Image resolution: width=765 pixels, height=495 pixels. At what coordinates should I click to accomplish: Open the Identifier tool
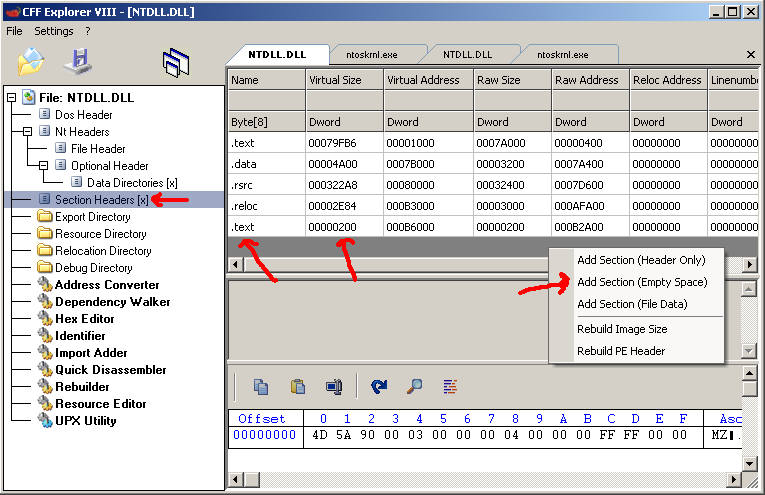click(80, 336)
